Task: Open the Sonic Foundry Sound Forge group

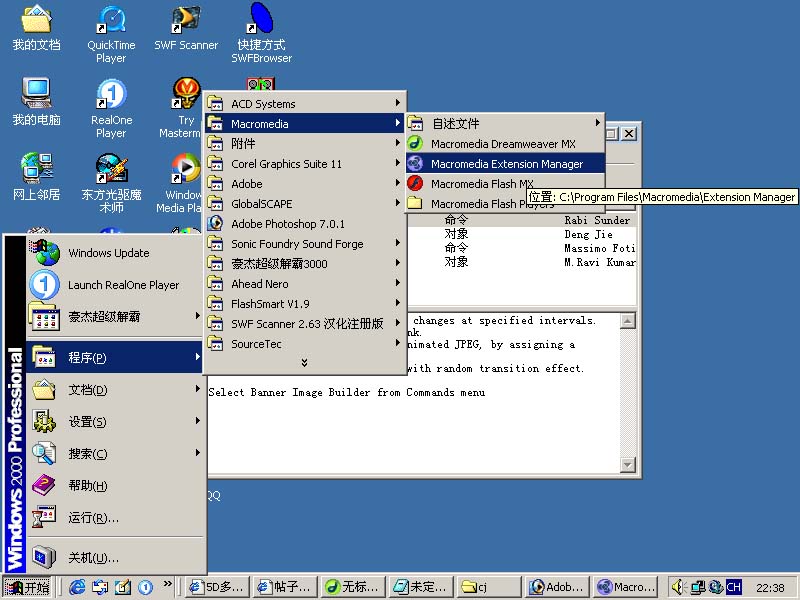Action: 305,243
